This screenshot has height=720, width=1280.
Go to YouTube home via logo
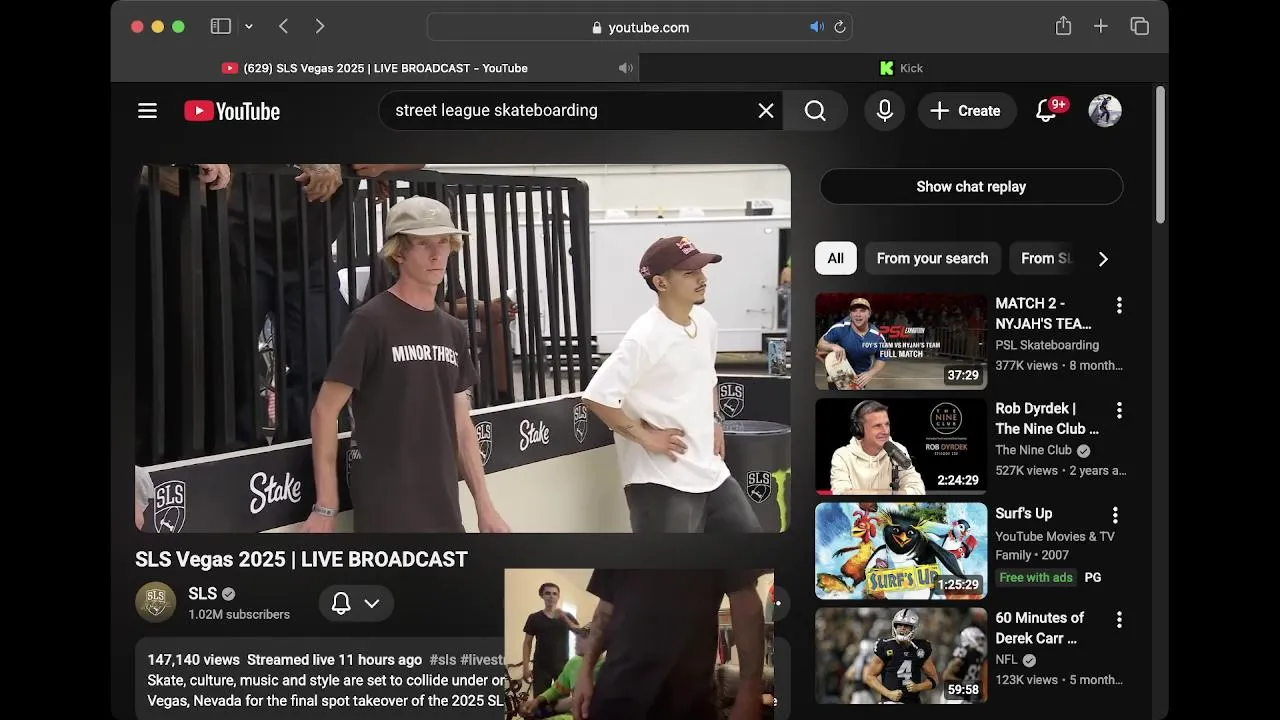point(232,111)
